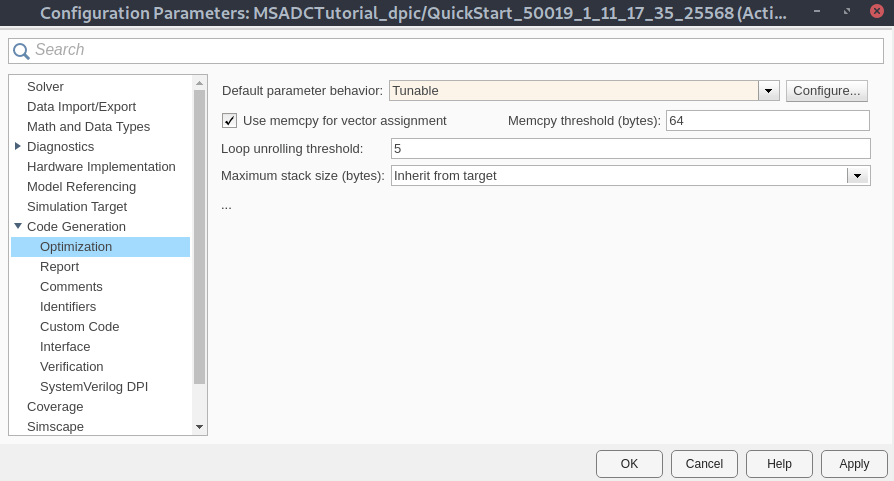Click the search magnifier icon
894x481 pixels.
(x=21, y=50)
